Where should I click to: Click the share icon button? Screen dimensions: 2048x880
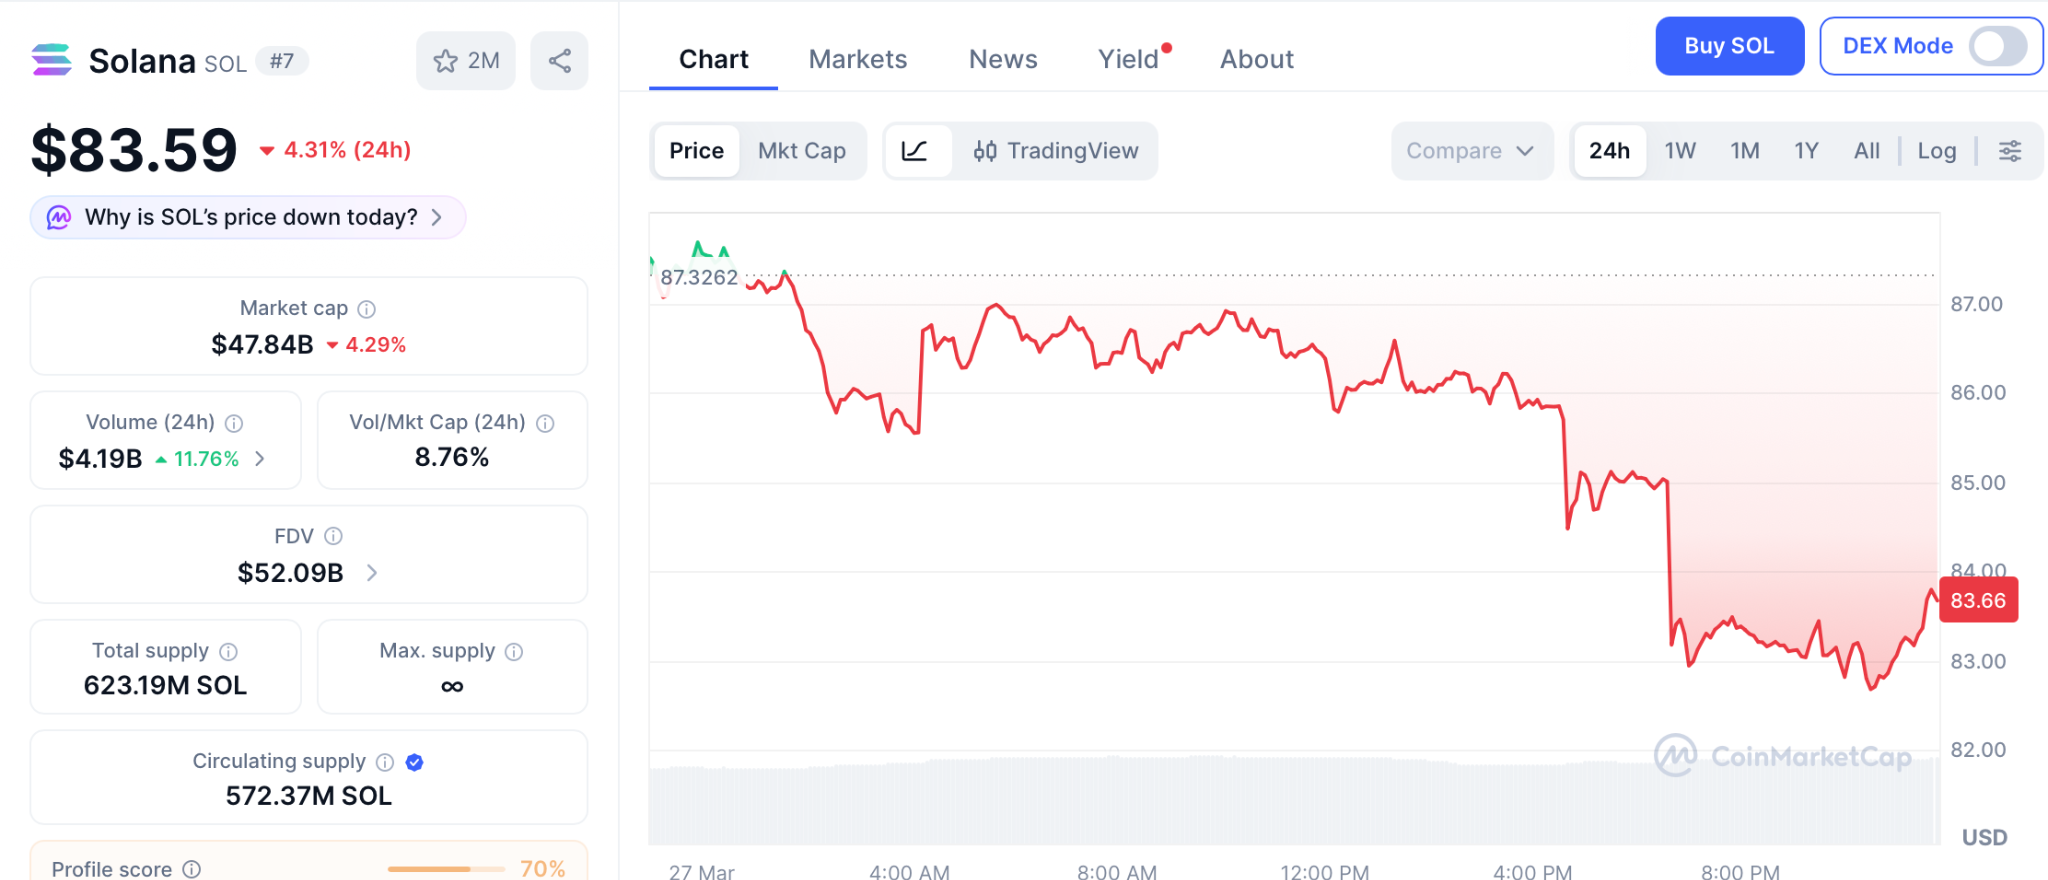point(559,61)
